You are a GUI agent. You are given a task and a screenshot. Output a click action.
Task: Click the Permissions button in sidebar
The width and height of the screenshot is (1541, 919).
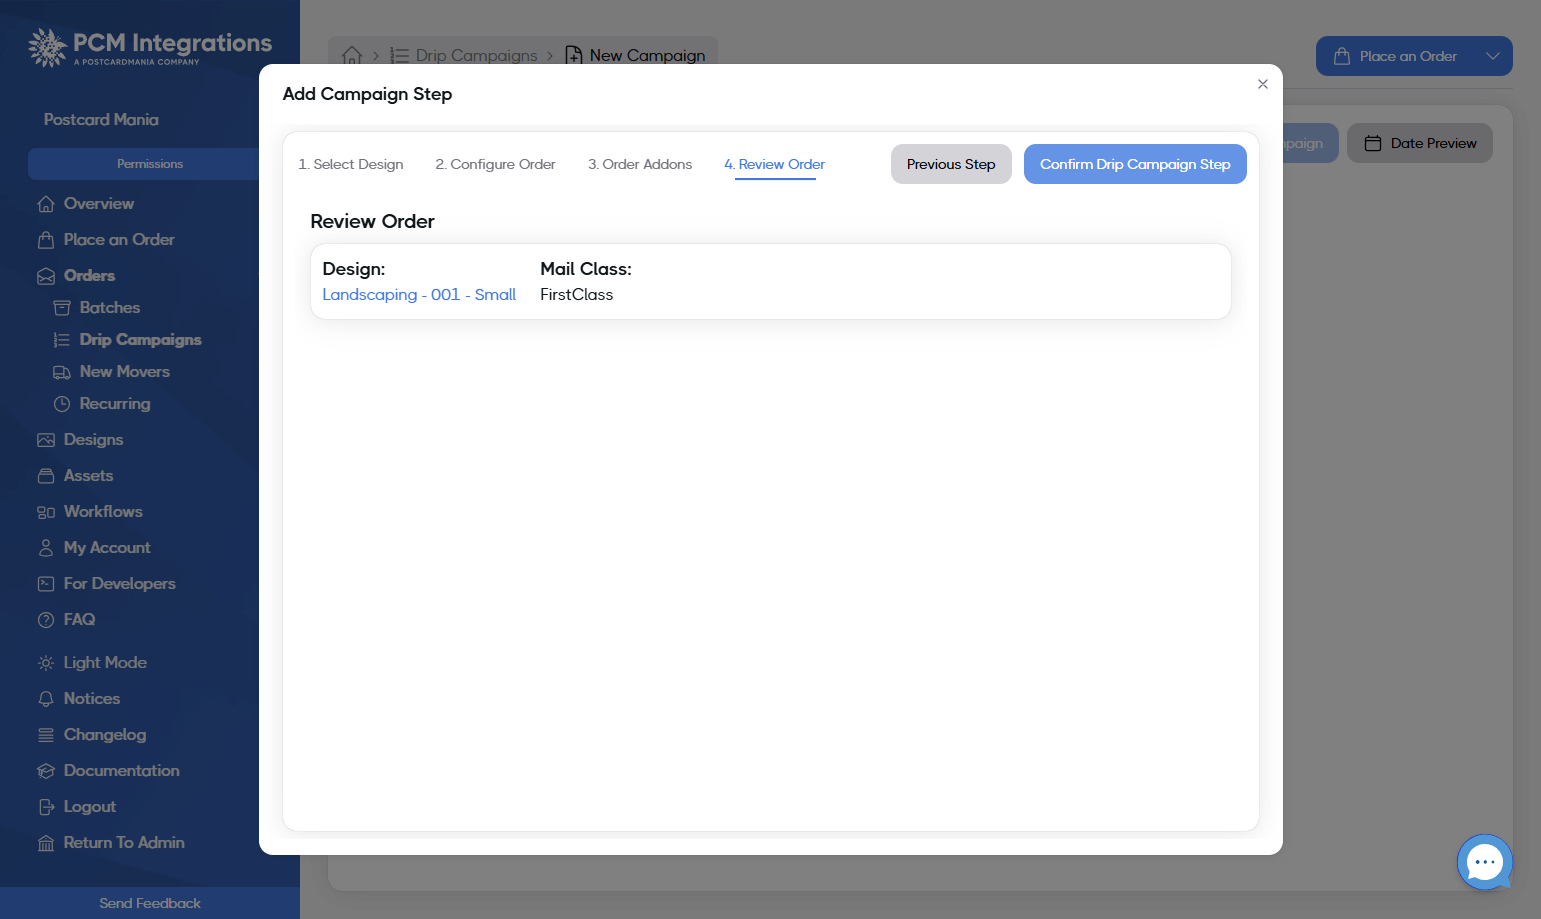point(150,164)
